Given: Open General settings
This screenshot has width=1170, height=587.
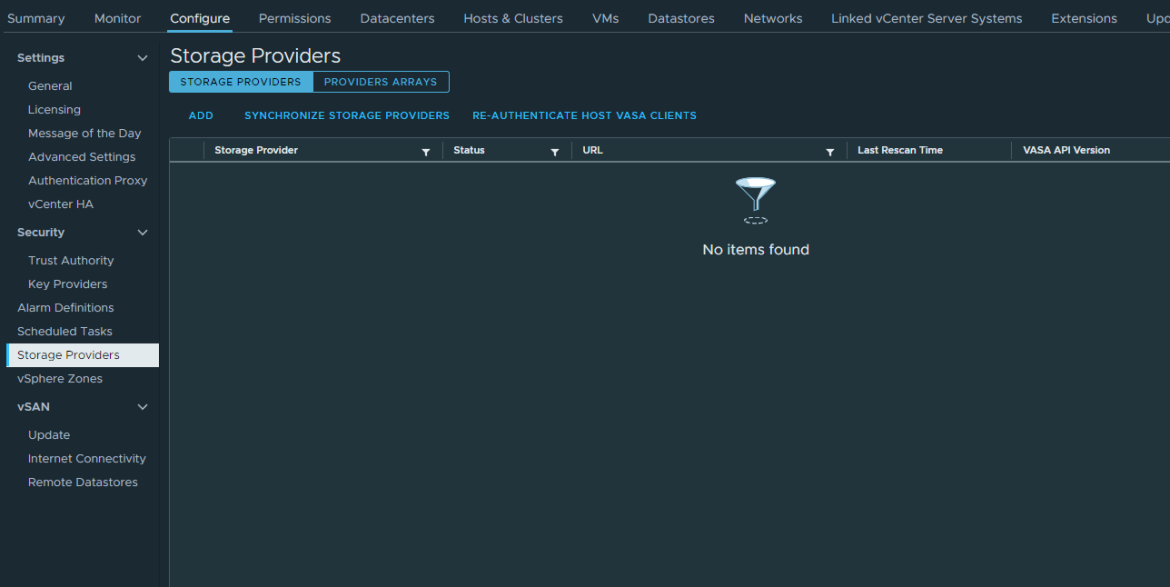Looking at the screenshot, I should (x=50, y=86).
